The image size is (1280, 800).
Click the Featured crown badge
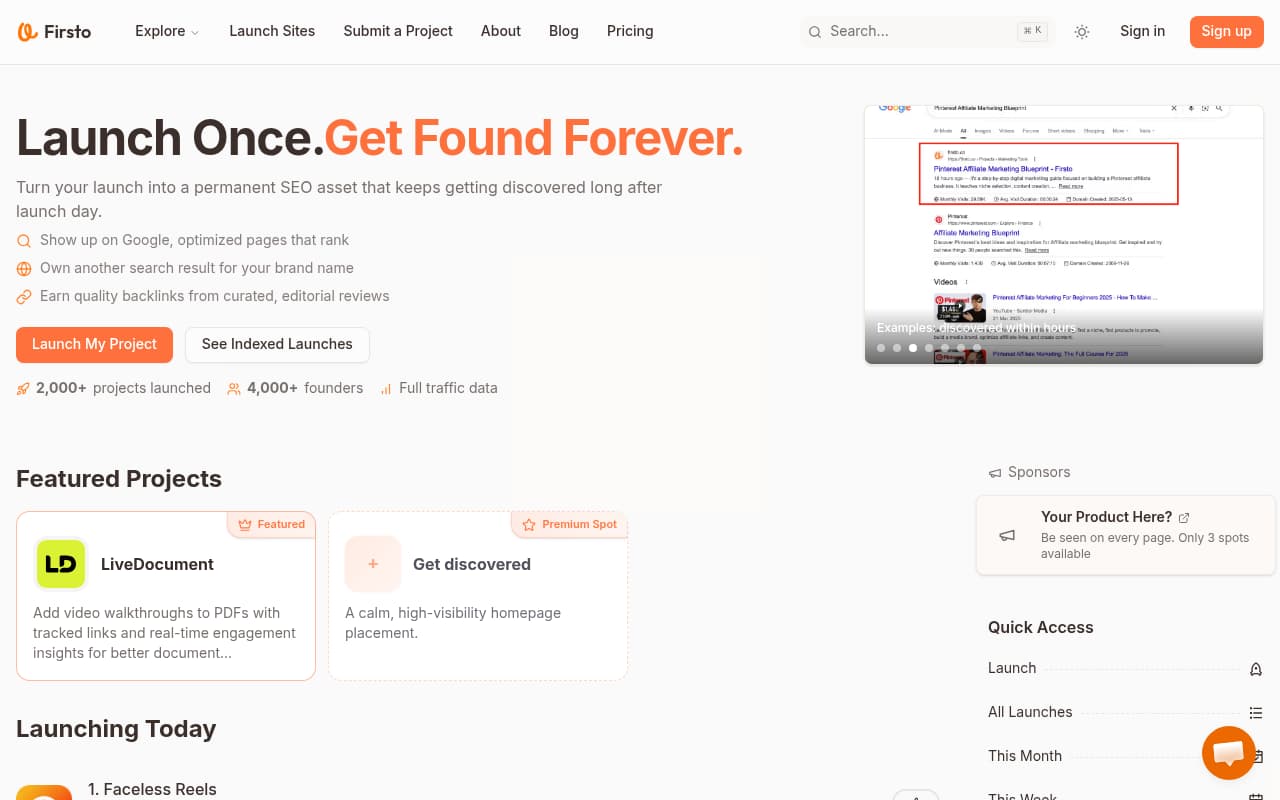[271, 524]
